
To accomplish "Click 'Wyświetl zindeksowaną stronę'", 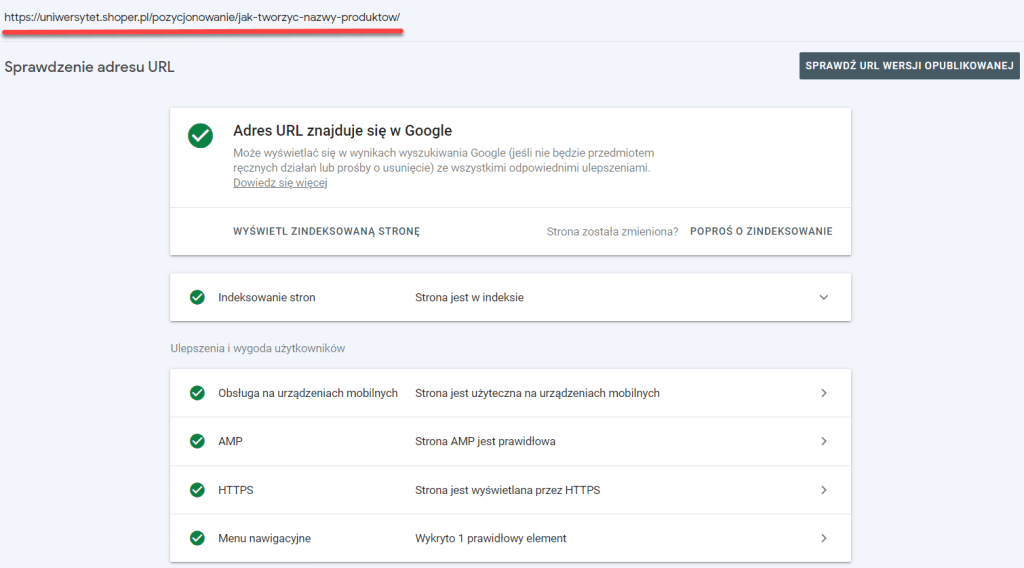I will coord(326,231).
